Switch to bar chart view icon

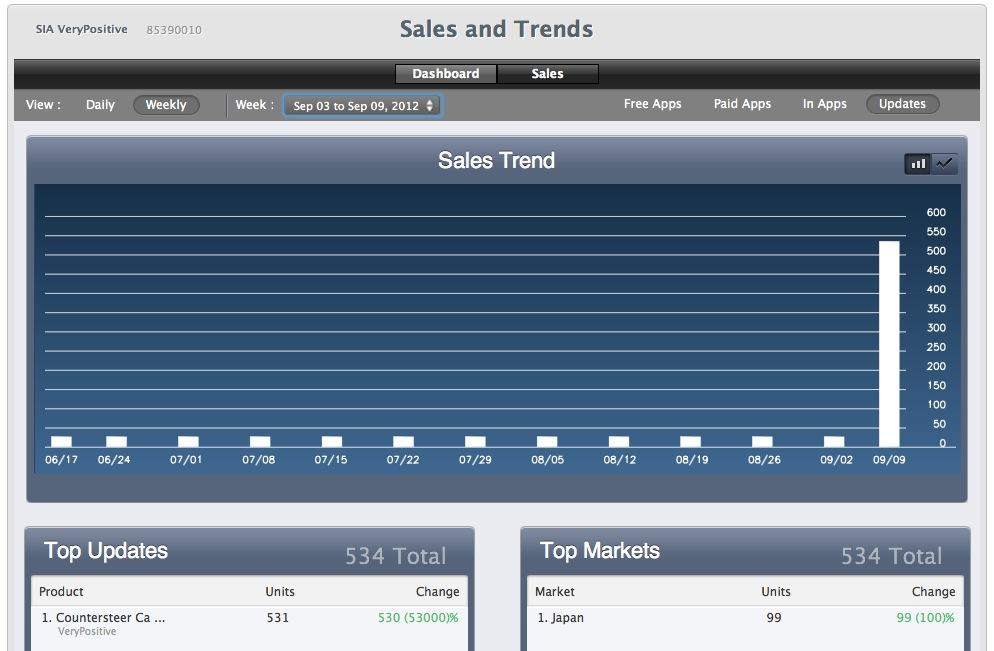tap(917, 164)
